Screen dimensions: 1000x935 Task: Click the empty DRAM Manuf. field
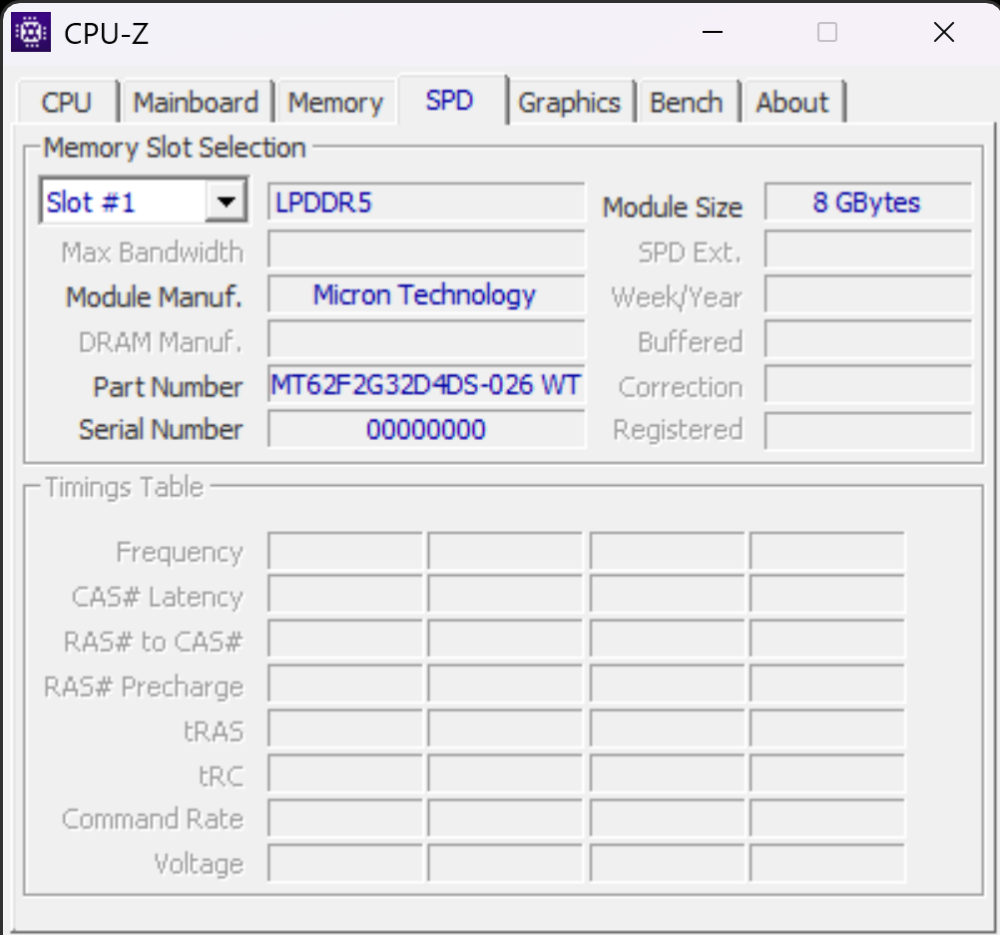click(x=426, y=339)
